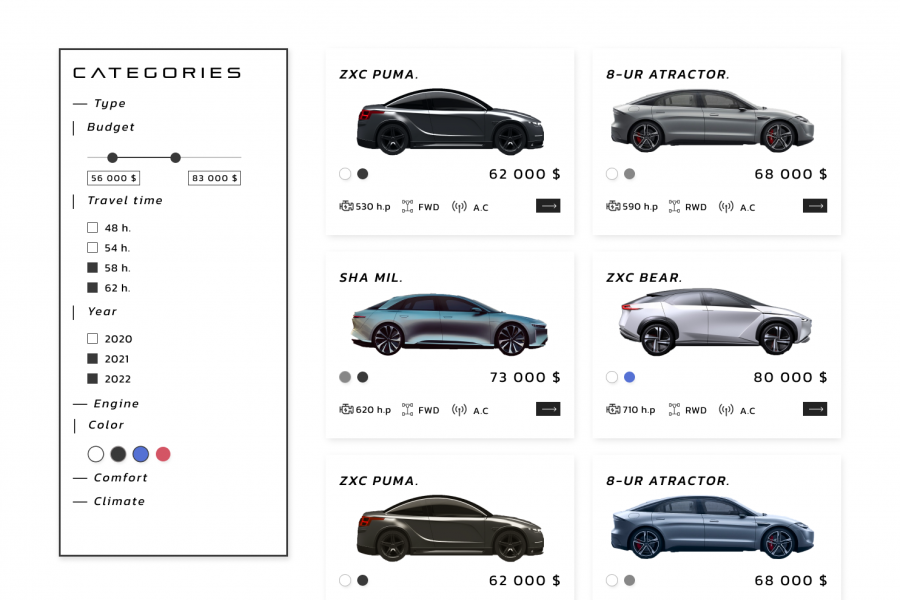Image resolution: width=900 pixels, height=600 pixels.
Task: Click the arrow button on the first ZXC Puma card
Action: coord(548,206)
